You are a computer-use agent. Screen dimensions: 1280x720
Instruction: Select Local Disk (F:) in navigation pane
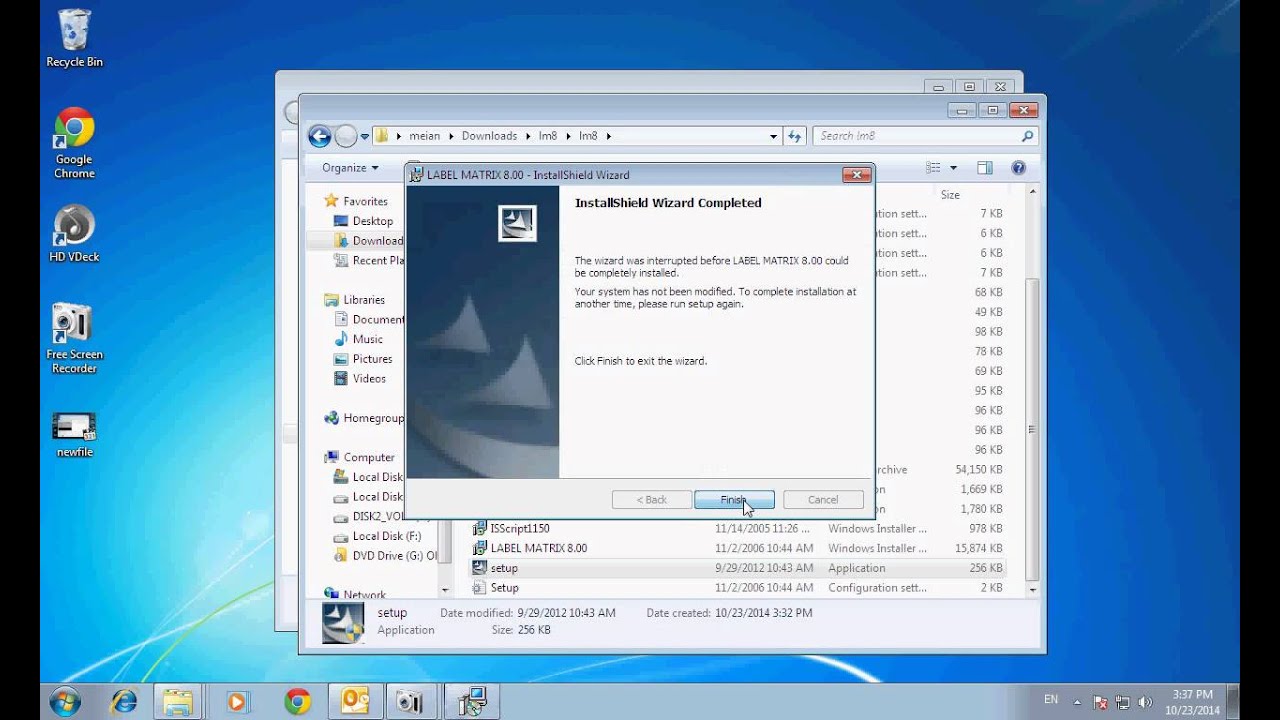377,536
